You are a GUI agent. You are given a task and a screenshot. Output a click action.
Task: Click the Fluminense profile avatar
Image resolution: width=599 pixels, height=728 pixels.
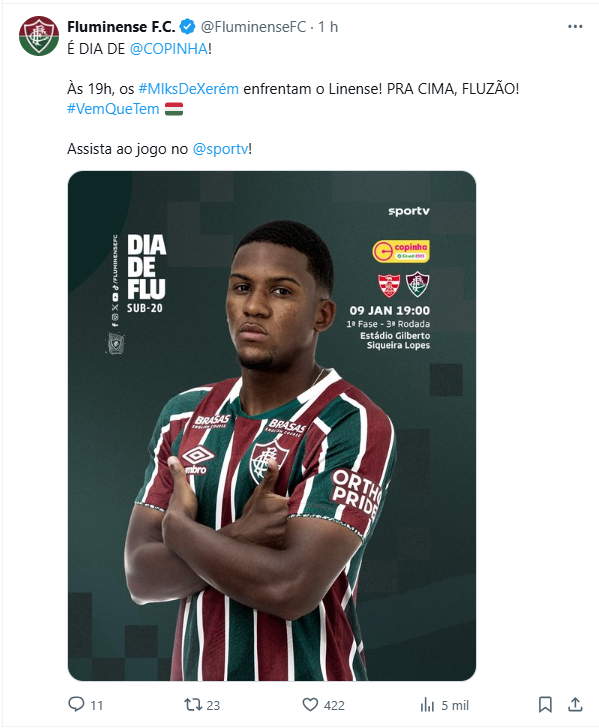(x=39, y=36)
